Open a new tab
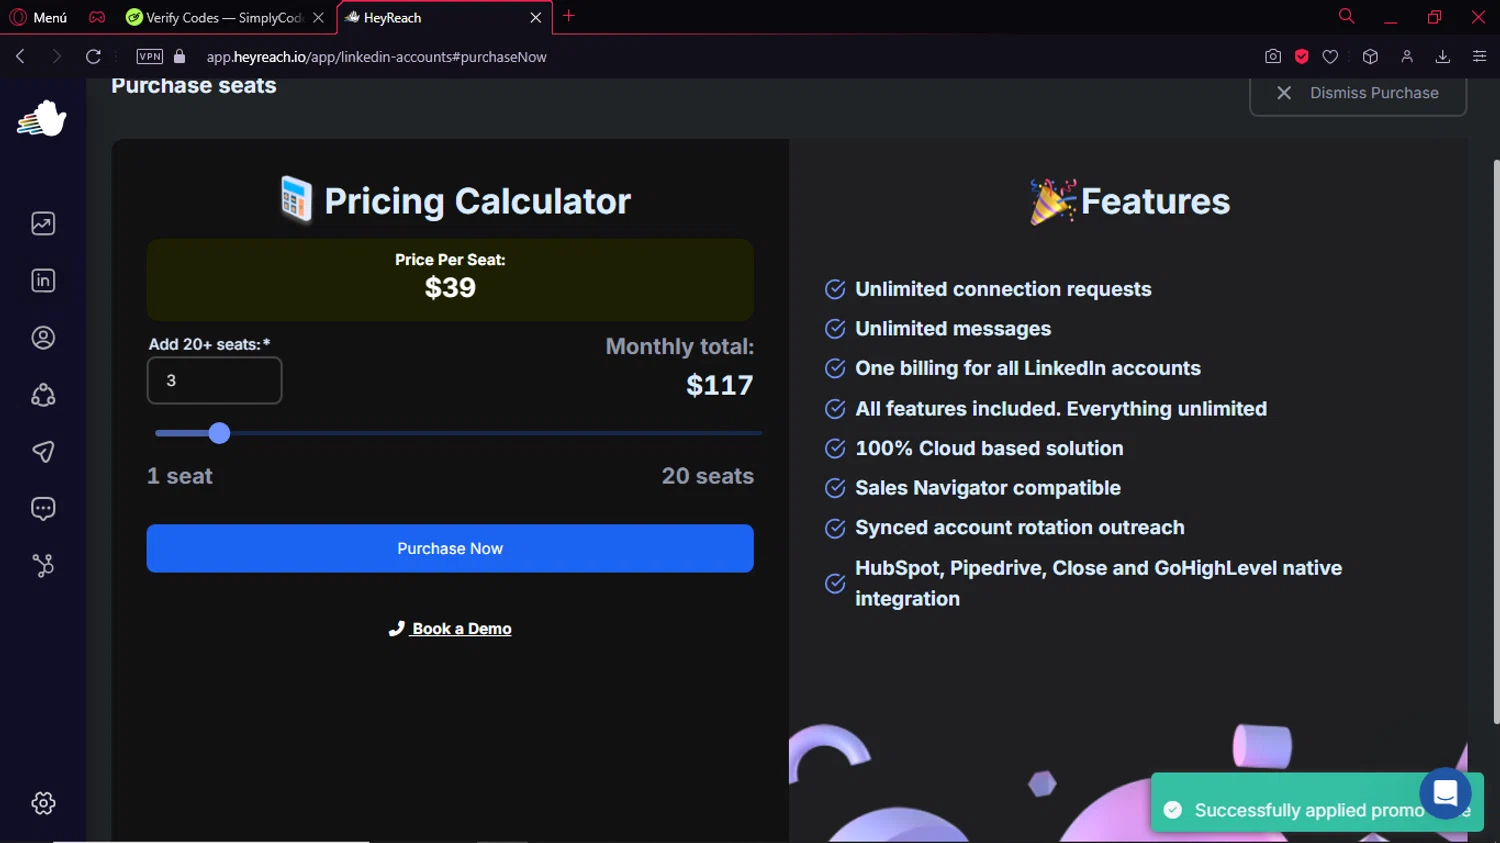The image size is (1500, 843). point(569,16)
